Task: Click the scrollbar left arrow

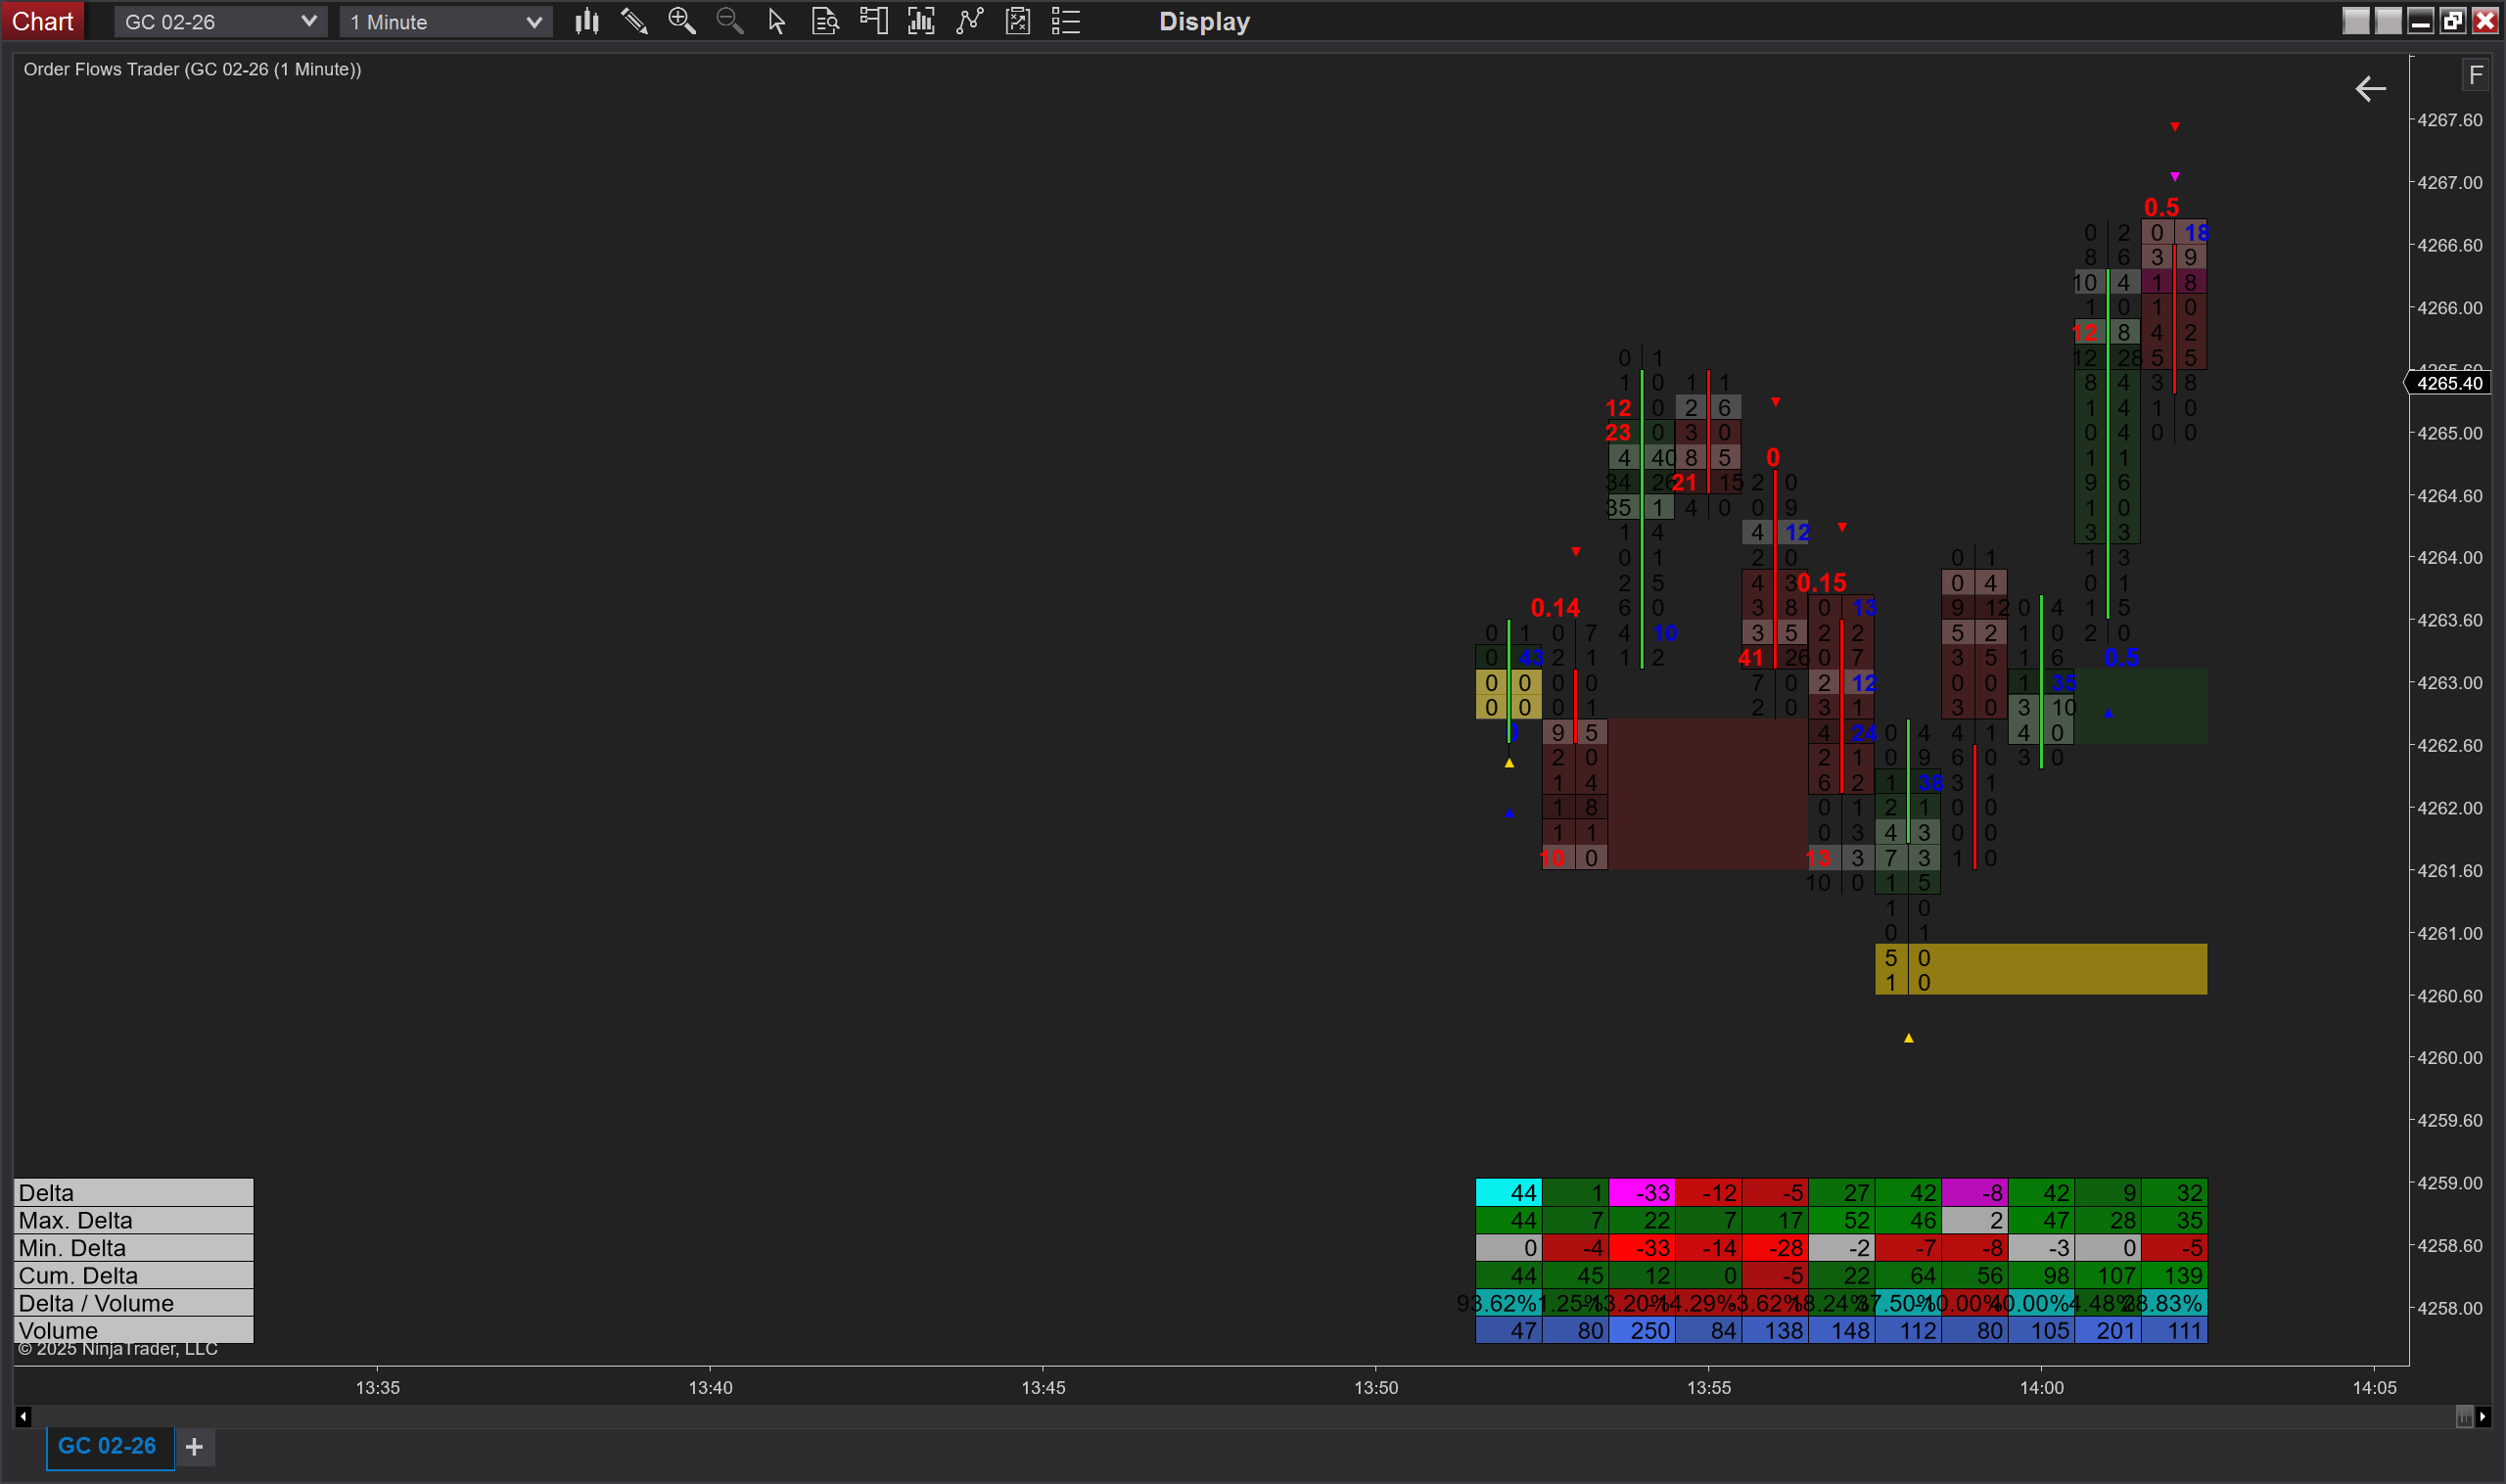Action: pyautogui.click(x=23, y=1417)
